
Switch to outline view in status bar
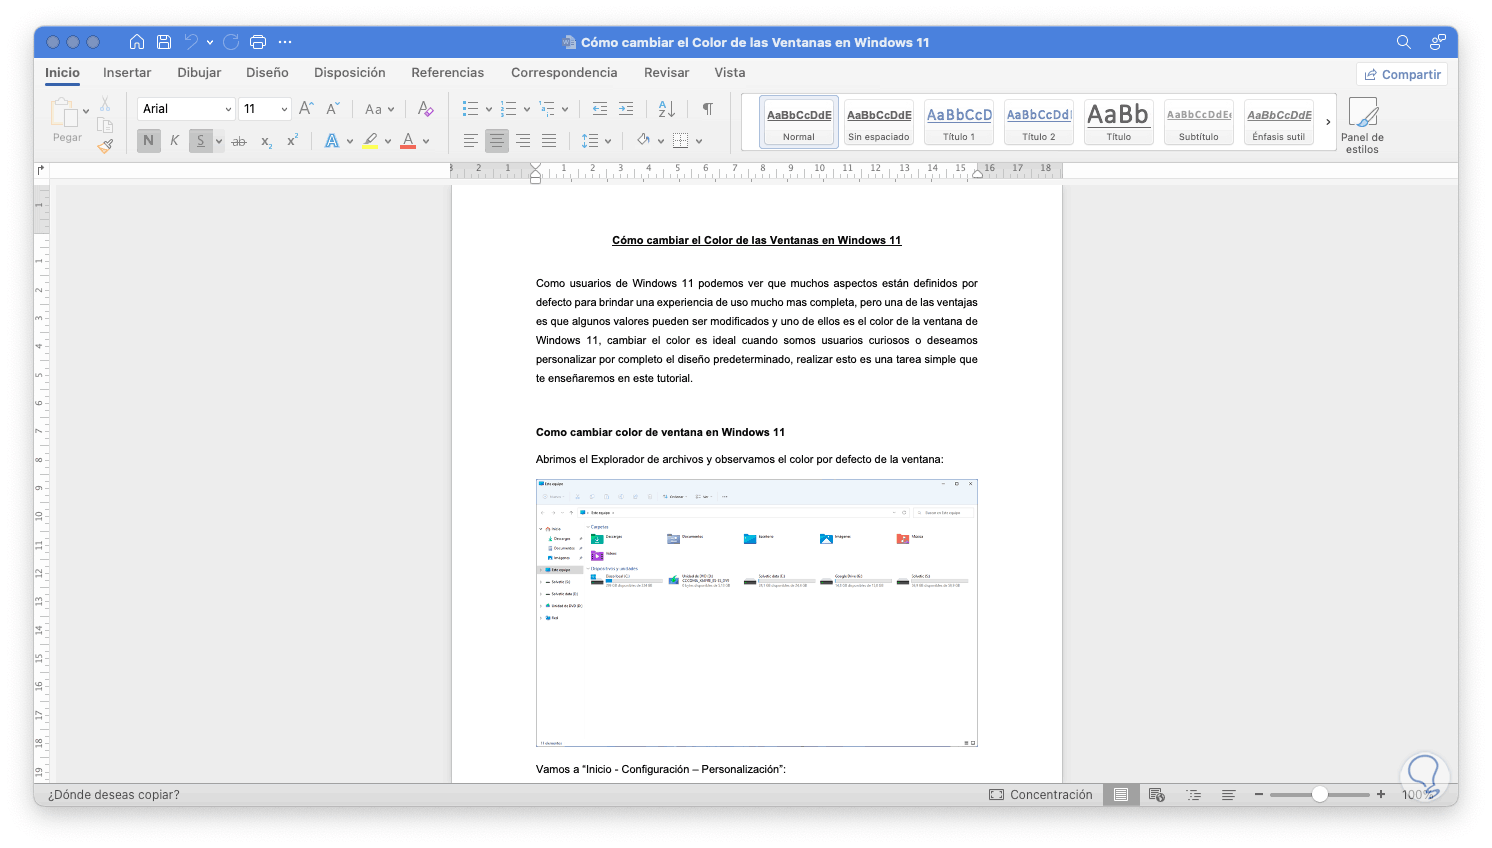(1193, 795)
